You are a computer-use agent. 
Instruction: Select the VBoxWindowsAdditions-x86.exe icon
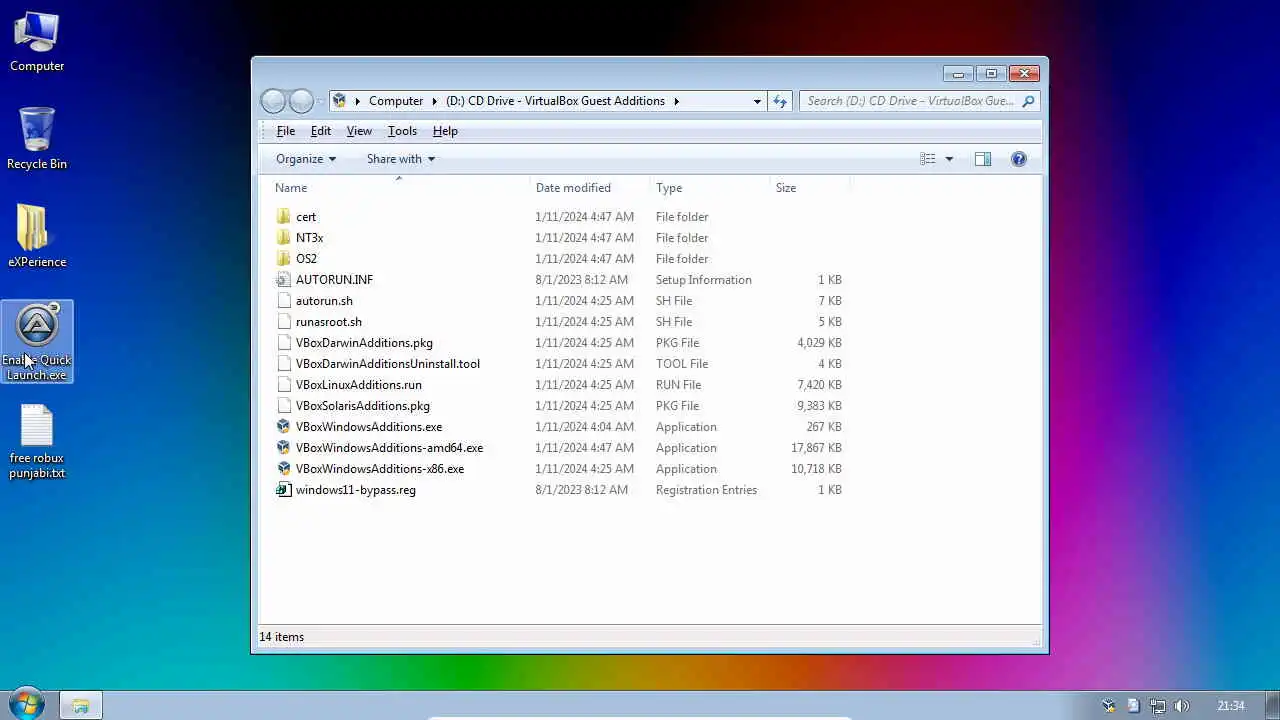pyautogui.click(x=284, y=469)
